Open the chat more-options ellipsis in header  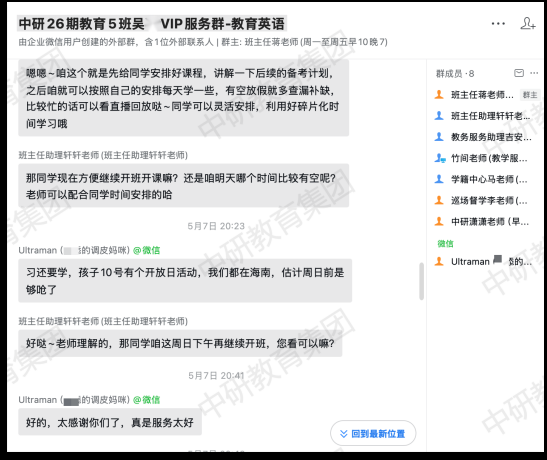498,24
